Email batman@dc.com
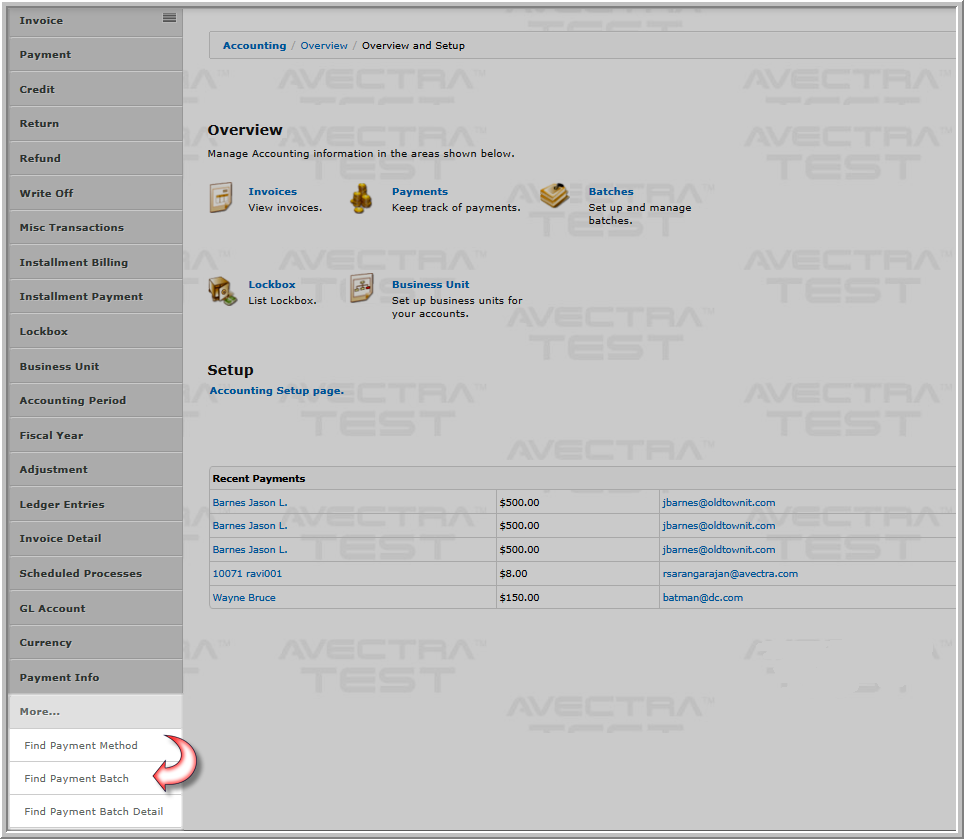Screen dimensions: 964x839 pos(703,598)
